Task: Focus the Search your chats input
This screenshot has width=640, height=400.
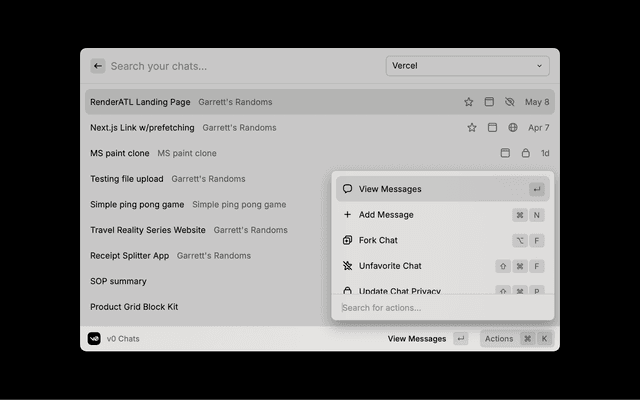Action: point(240,66)
